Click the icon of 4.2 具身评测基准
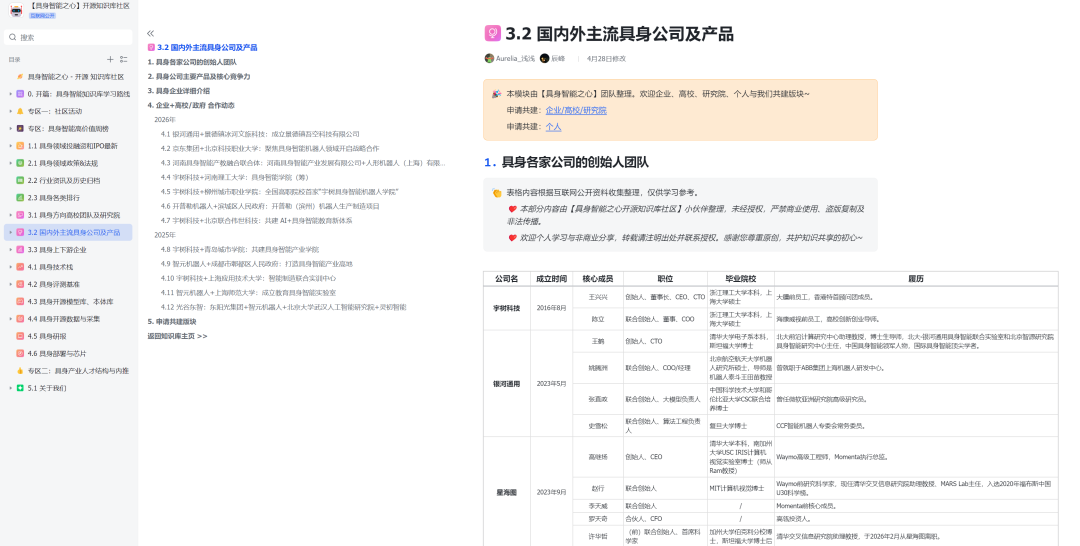This screenshot has height=546, width=1080. point(20,284)
